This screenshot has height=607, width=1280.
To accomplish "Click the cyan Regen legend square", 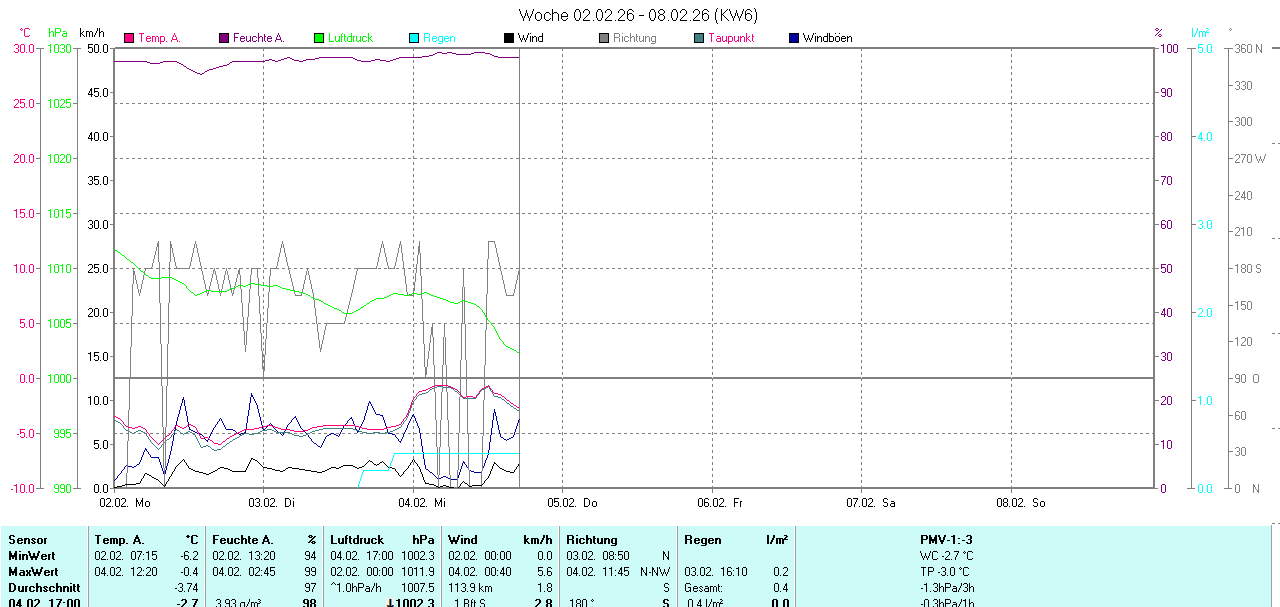I will [414, 38].
